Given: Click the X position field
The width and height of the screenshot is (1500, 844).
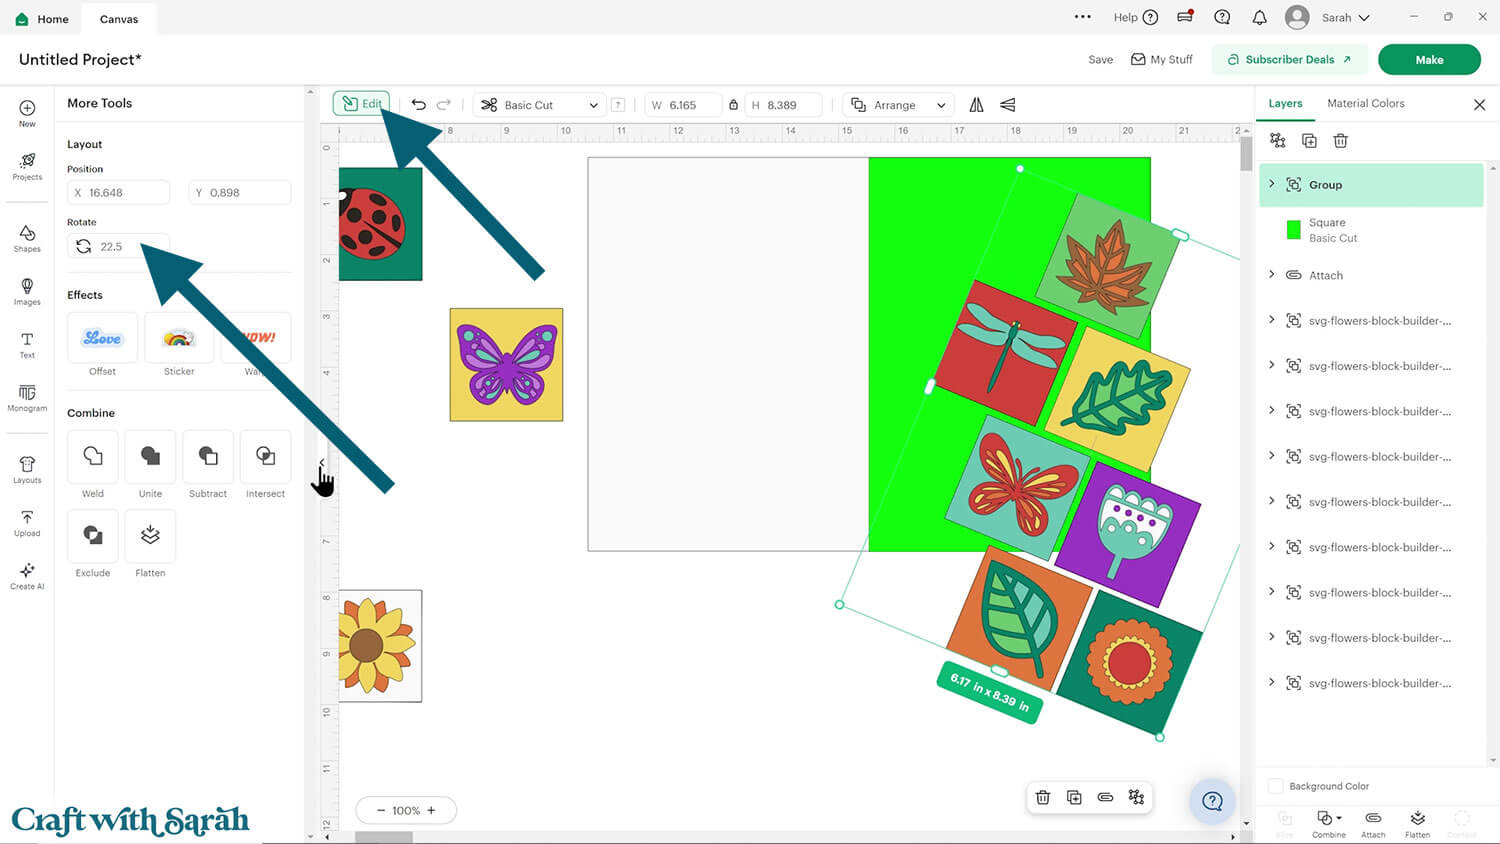Looking at the screenshot, I should [119, 193].
